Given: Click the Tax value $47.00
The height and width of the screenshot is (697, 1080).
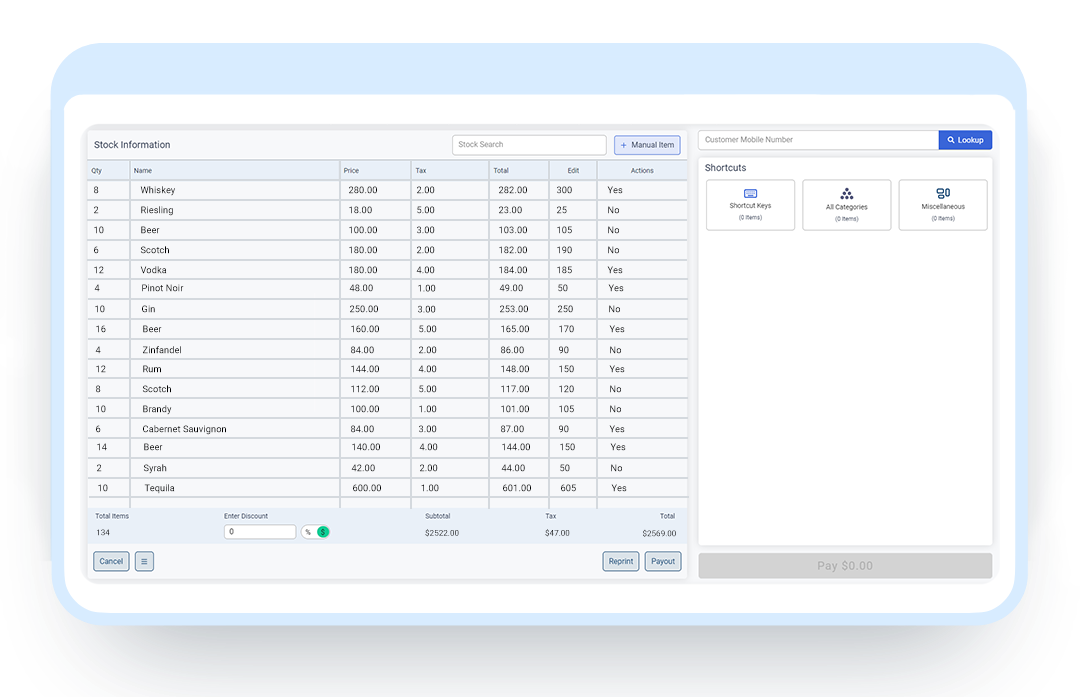Looking at the screenshot, I should pyautogui.click(x=557, y=533).
